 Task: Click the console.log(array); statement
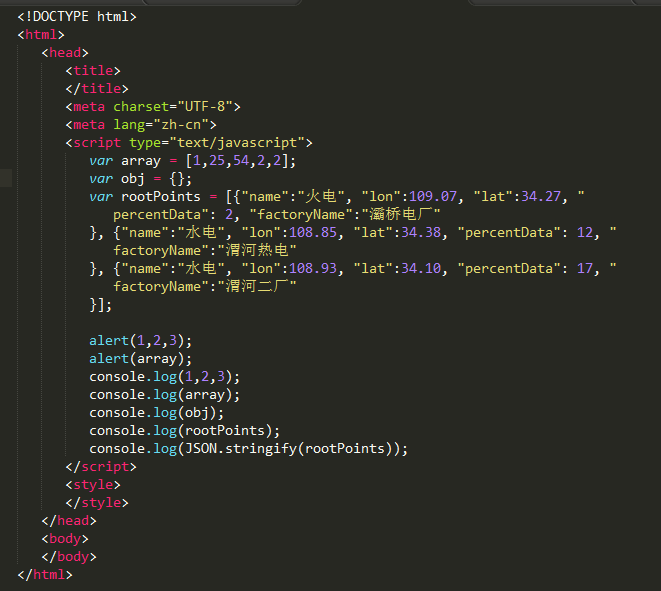[165, 395]
